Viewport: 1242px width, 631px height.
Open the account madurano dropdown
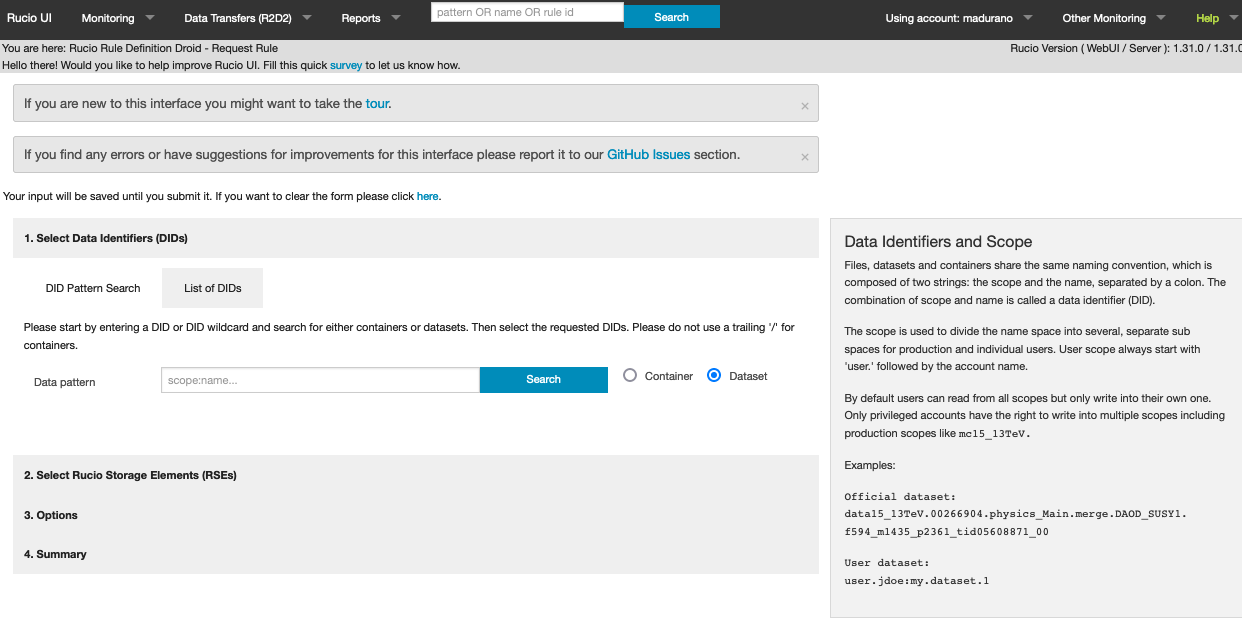click(957, 18)
